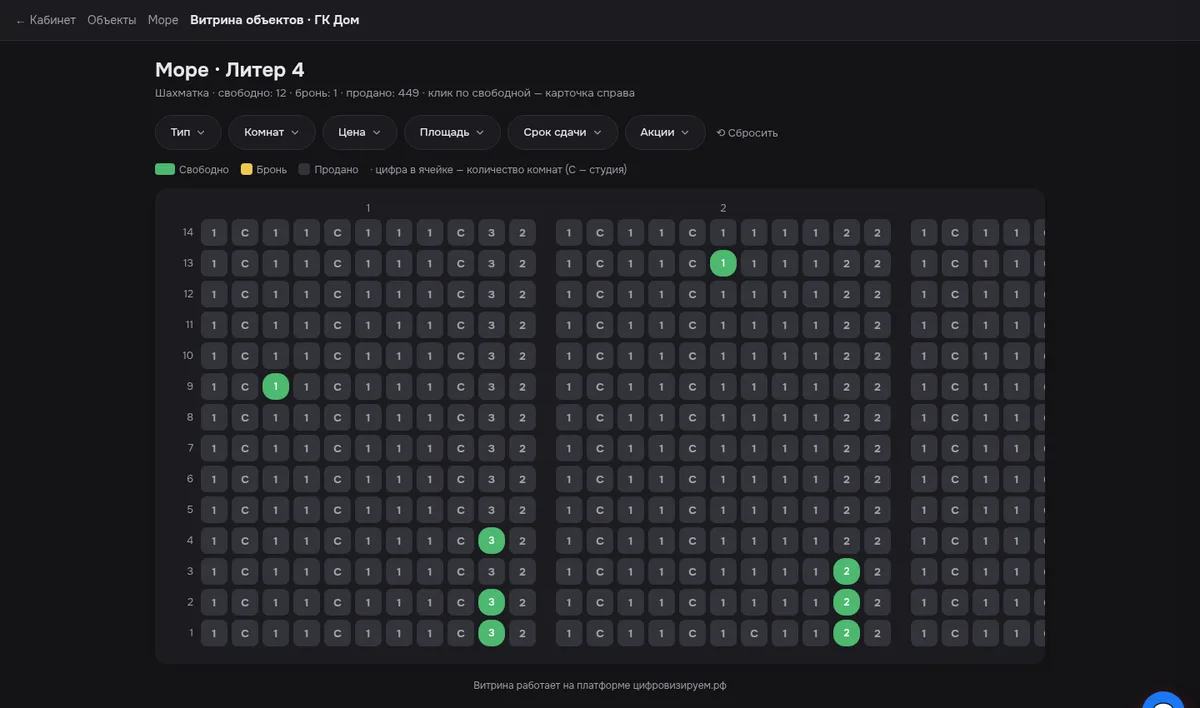
Task: Open the Цена filter dropdown
Action: (x=360, y=132)
